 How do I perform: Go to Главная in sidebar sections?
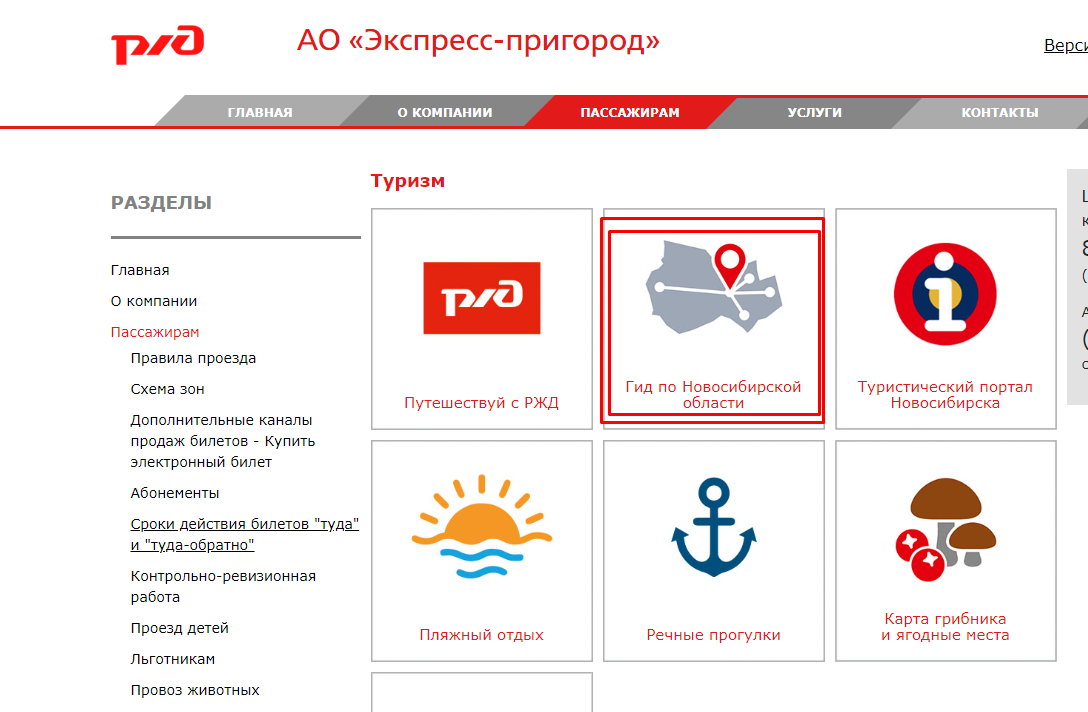tap(140, 270)
